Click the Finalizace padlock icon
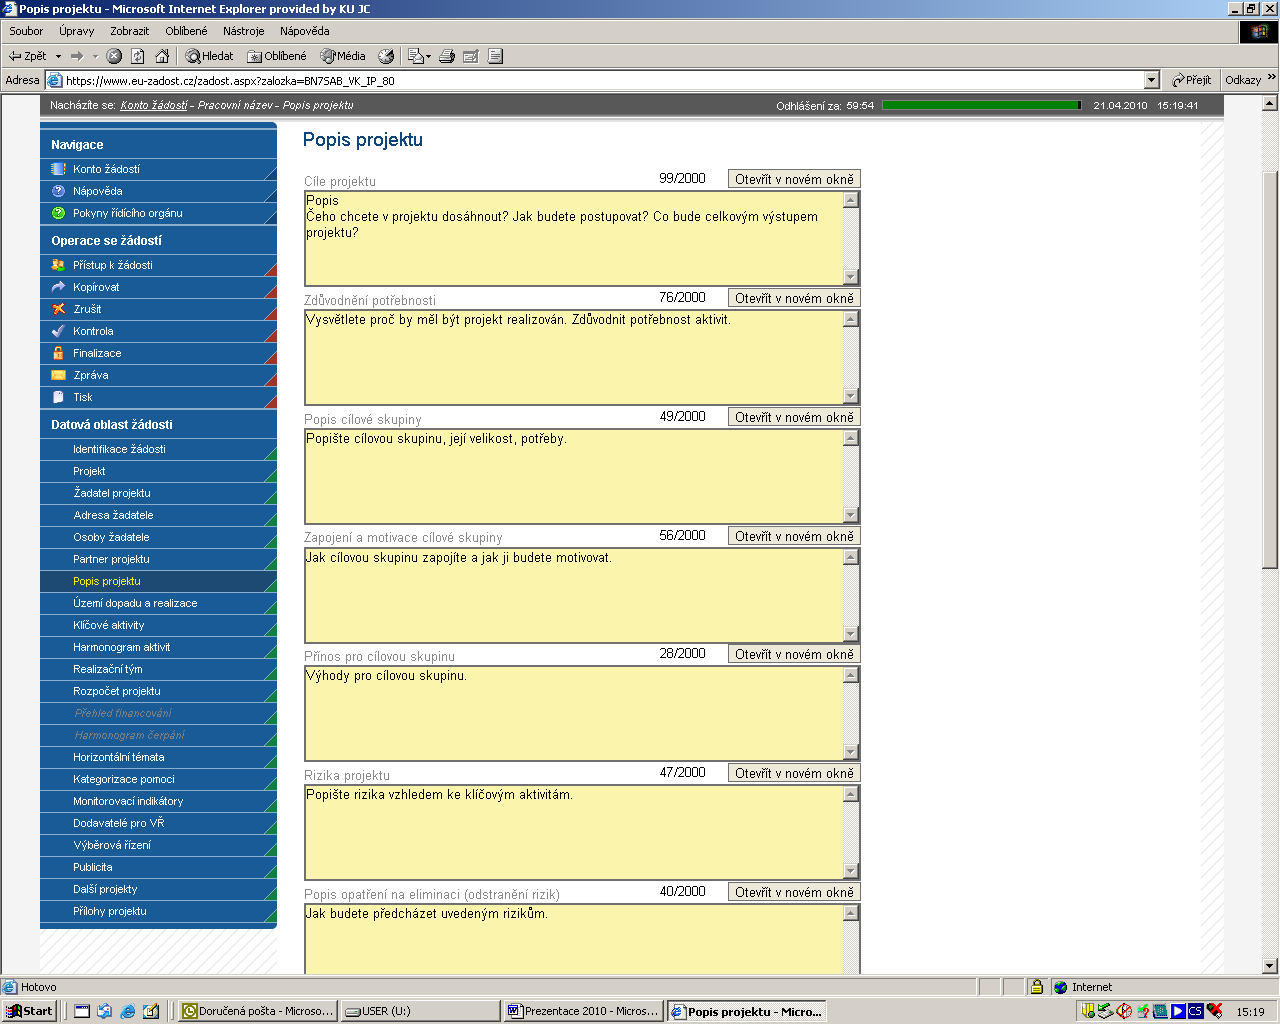 coord(58,353)
